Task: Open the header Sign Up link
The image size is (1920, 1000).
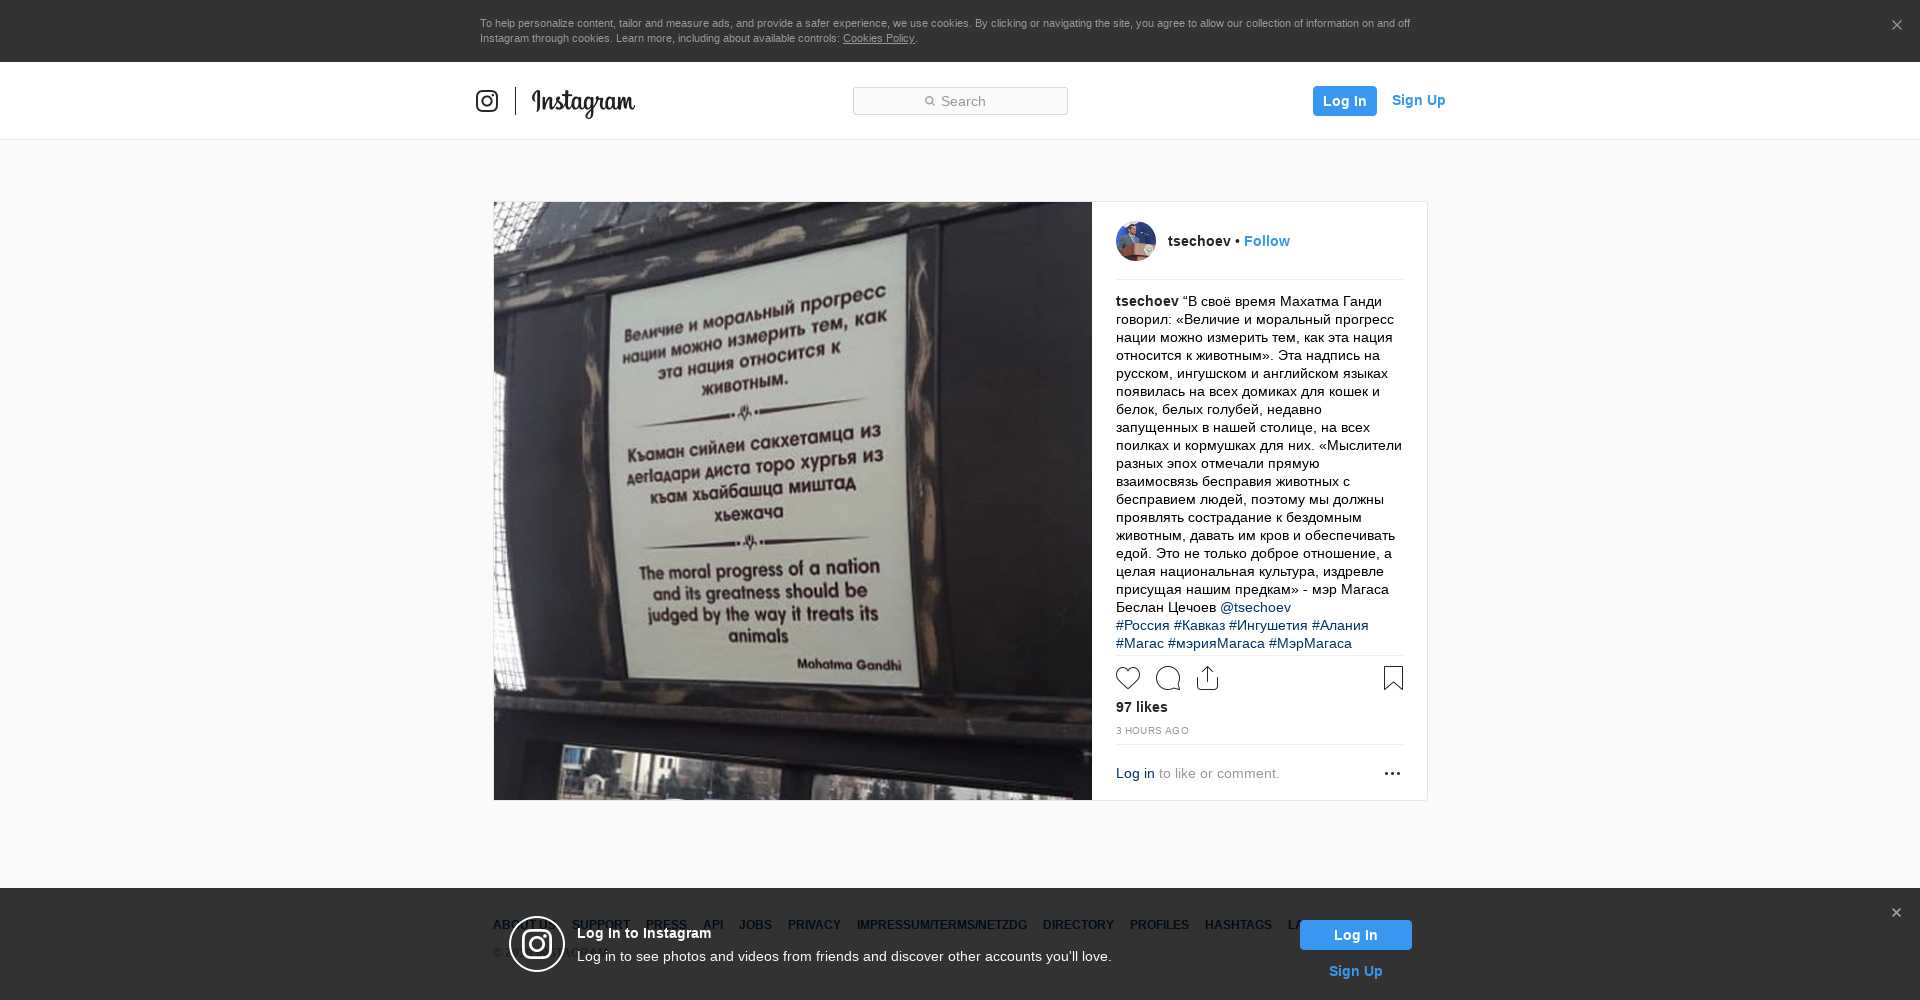Action: tap(1418, 100)
